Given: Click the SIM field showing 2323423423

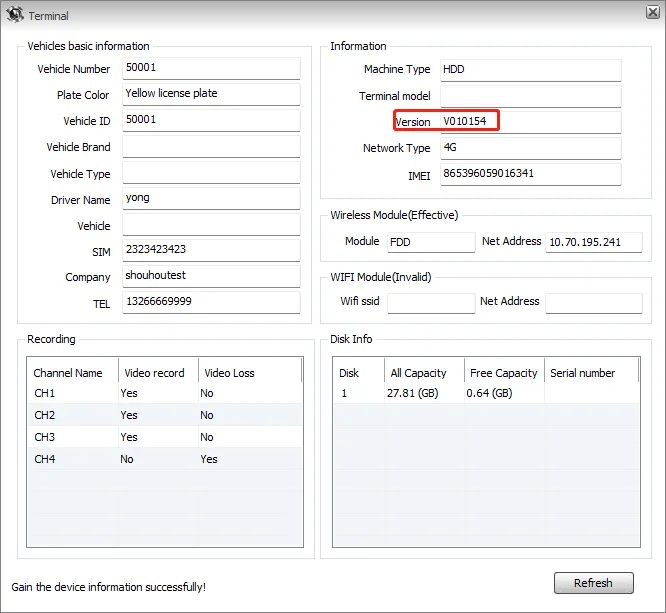Looking at the screenshot, I should 211,251.
